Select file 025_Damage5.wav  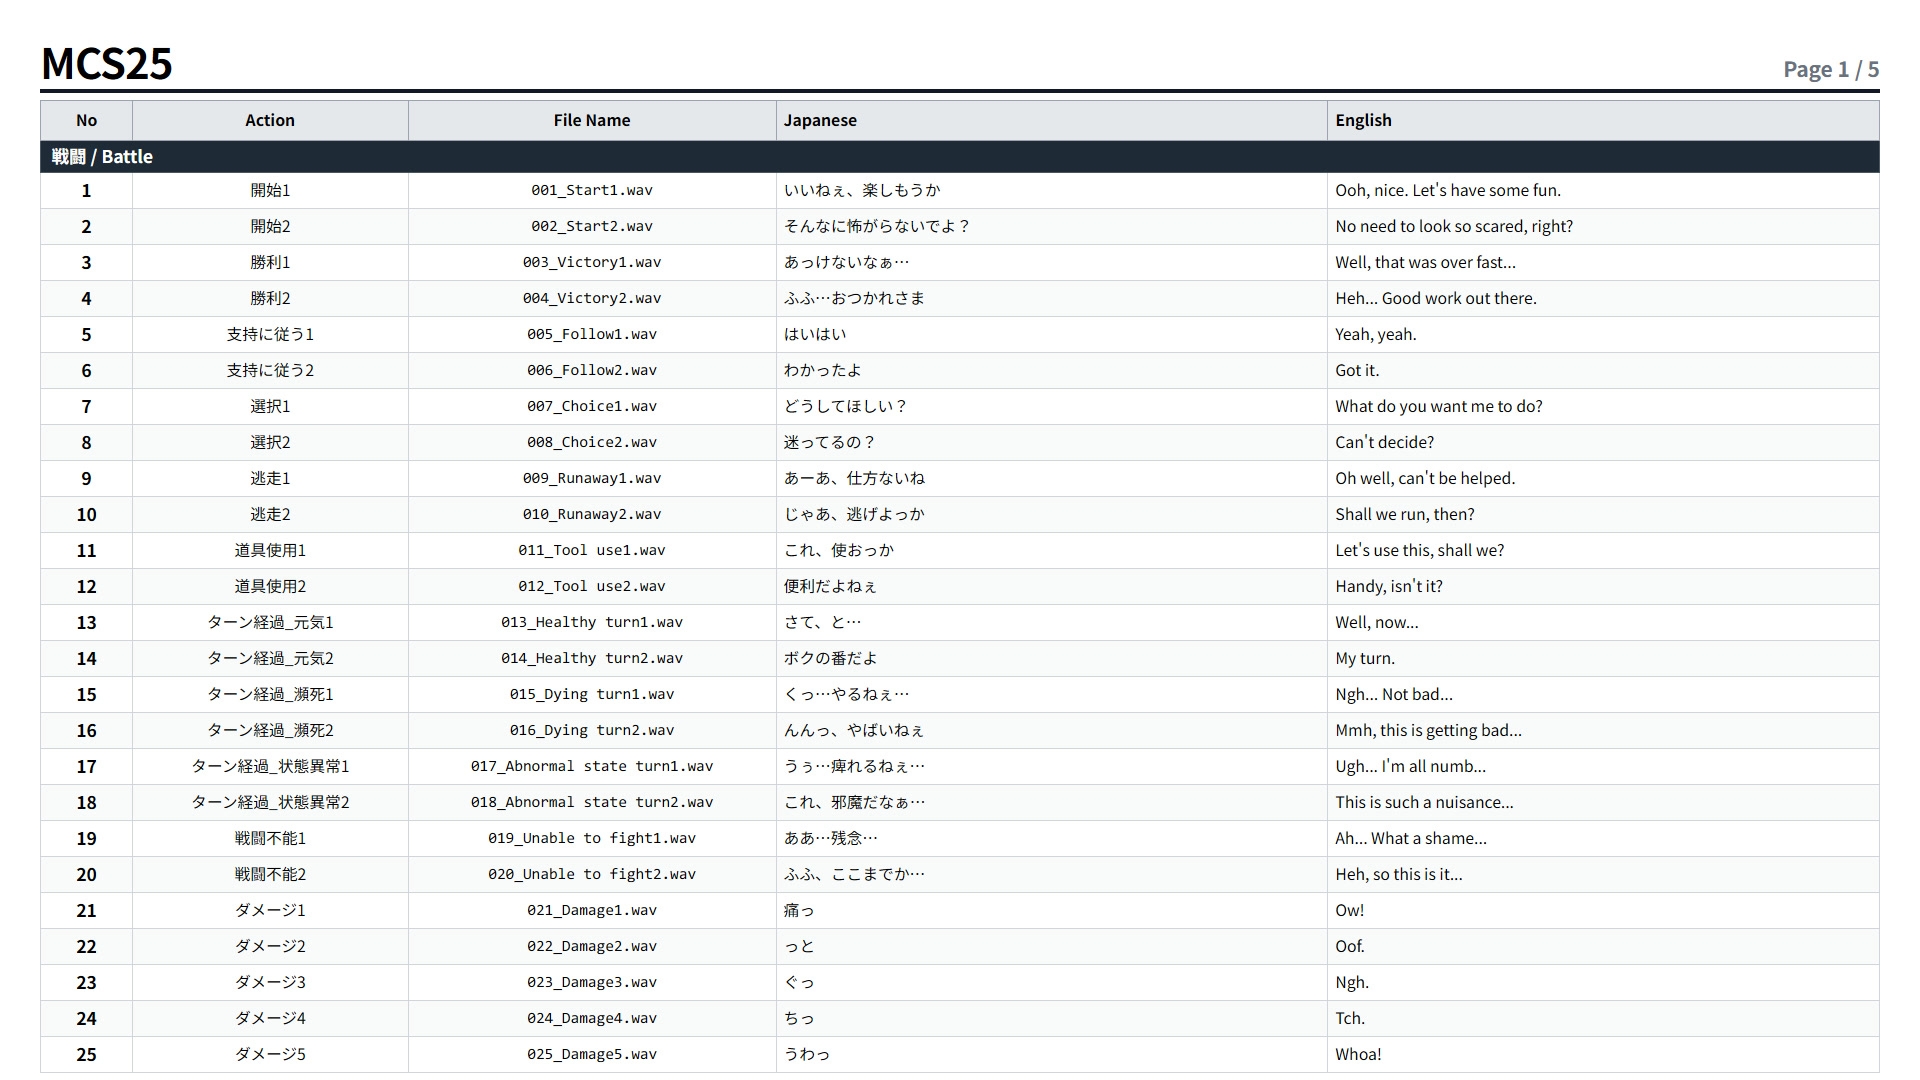point(592,1054)
